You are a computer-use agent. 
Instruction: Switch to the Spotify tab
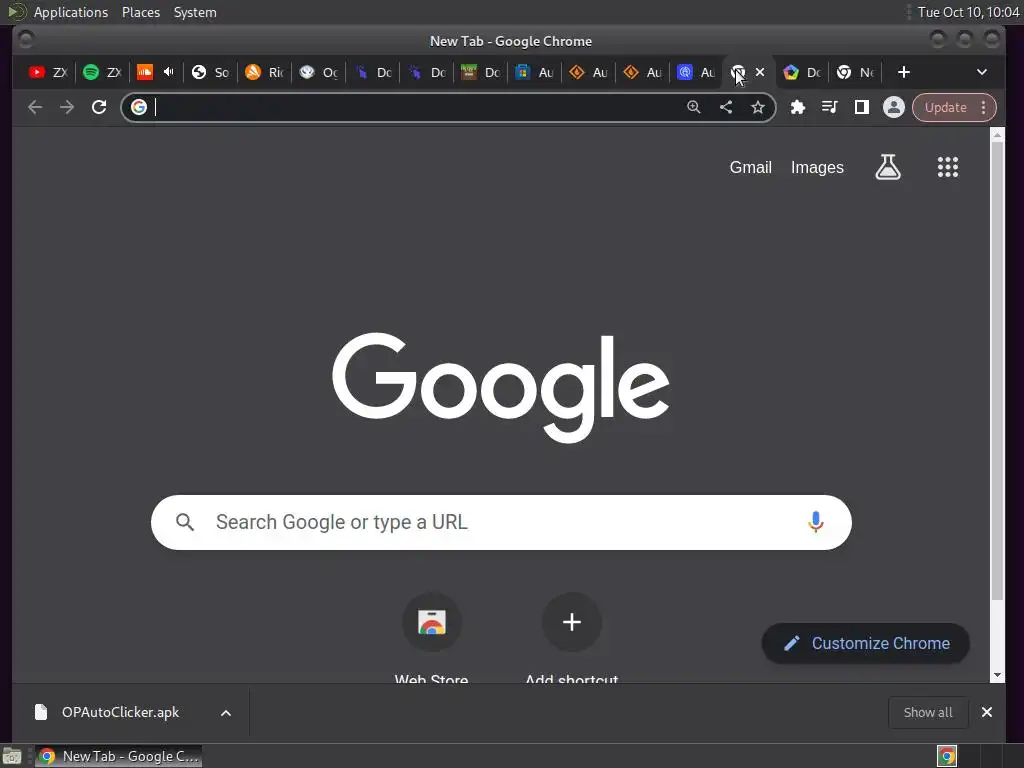pos(102,72)
